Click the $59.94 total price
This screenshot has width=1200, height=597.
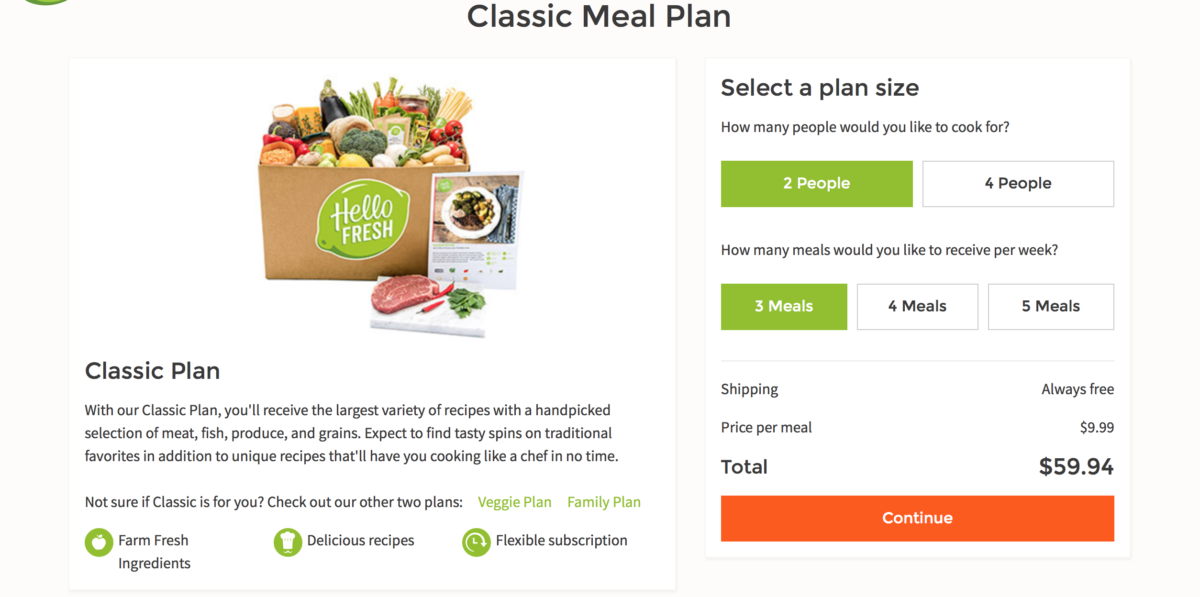click(1076, 467)
